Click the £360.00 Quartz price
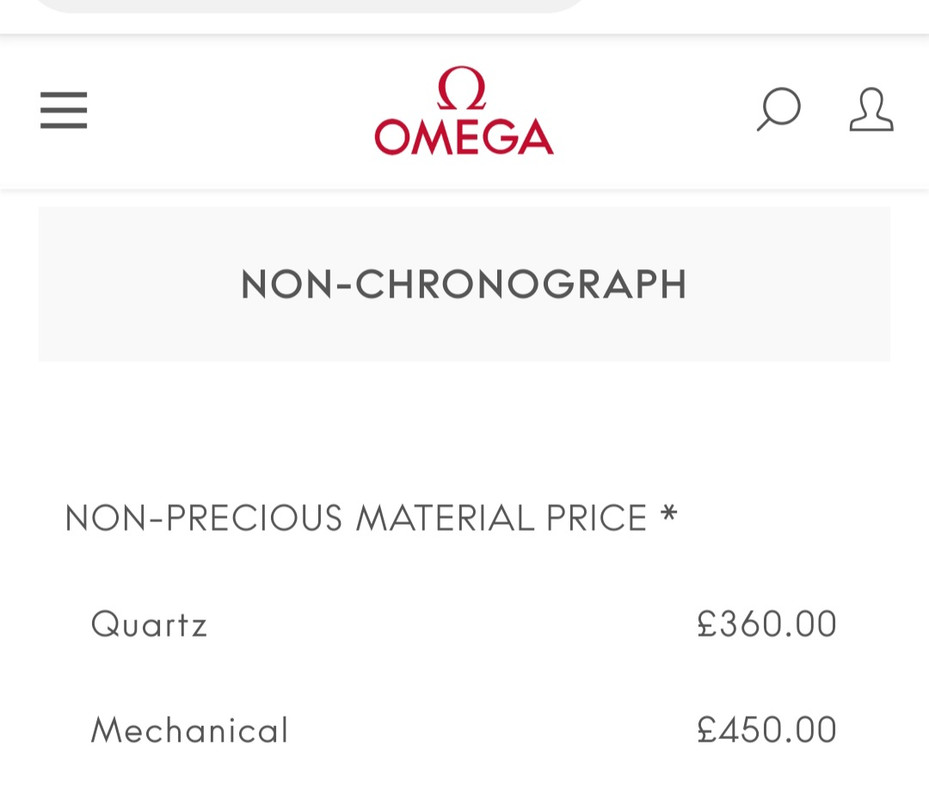Viewport: 929px width, 800px height. coord(767,624)
